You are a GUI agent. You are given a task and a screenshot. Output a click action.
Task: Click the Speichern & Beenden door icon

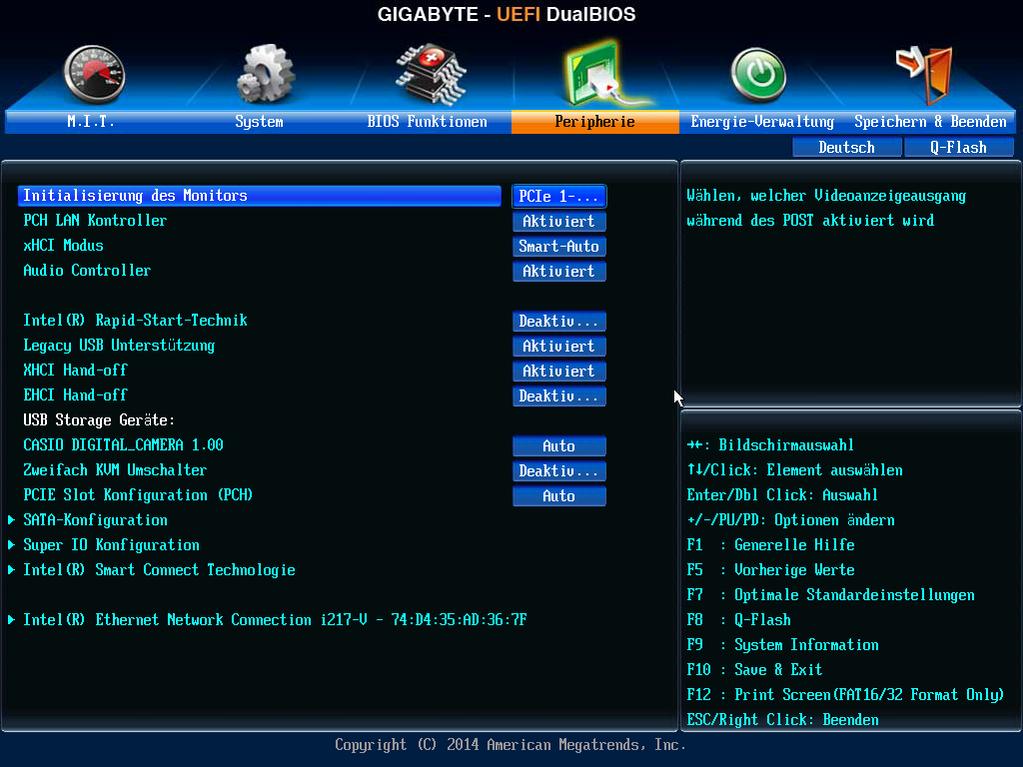point(925,74)
